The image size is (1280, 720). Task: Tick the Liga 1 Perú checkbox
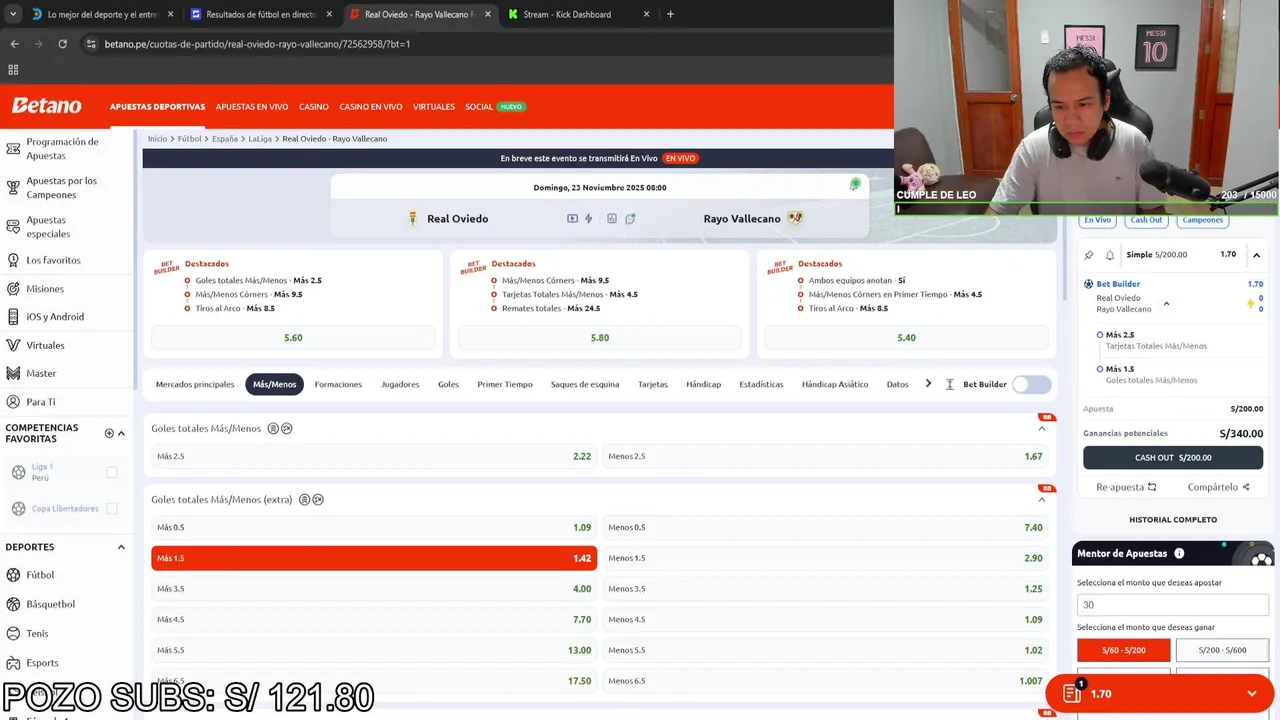click(x=112, y=472)
